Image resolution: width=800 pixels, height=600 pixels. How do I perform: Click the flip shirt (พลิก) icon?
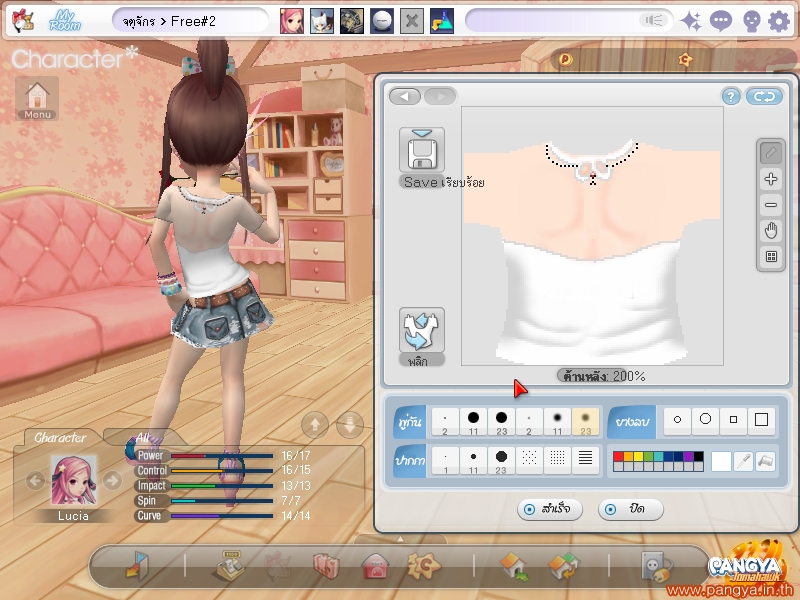421,330
